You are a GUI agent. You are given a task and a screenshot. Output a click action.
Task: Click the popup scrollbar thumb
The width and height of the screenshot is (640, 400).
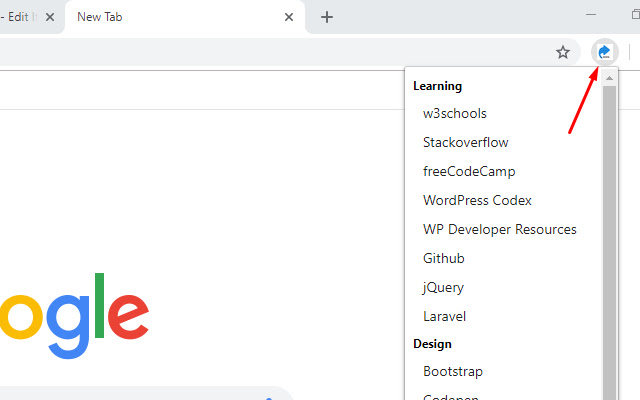coord(609,242)
